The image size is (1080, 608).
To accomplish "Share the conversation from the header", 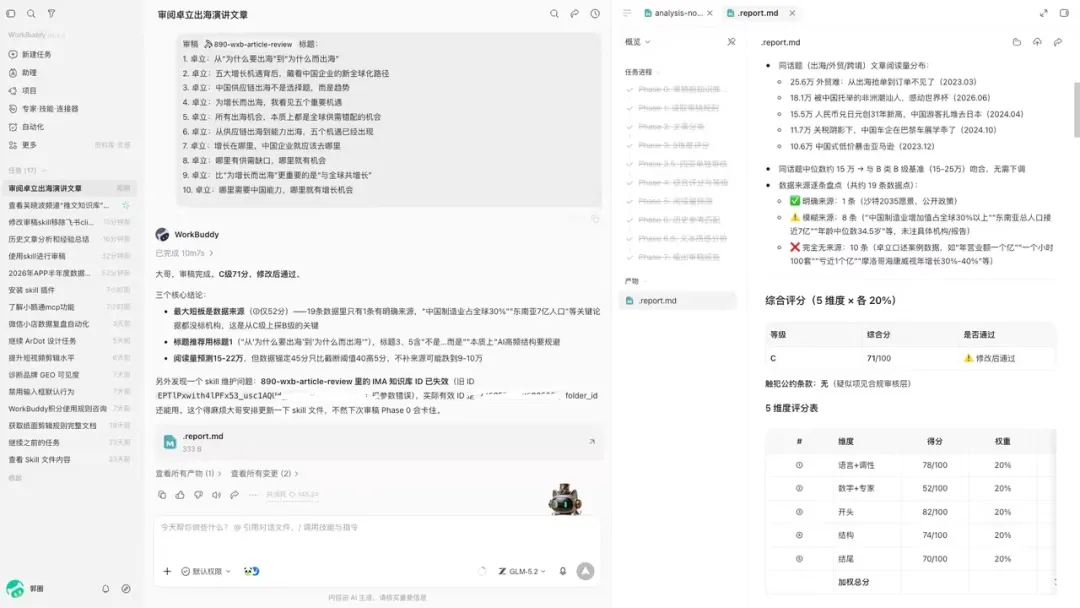I will (x=574, y=14).
